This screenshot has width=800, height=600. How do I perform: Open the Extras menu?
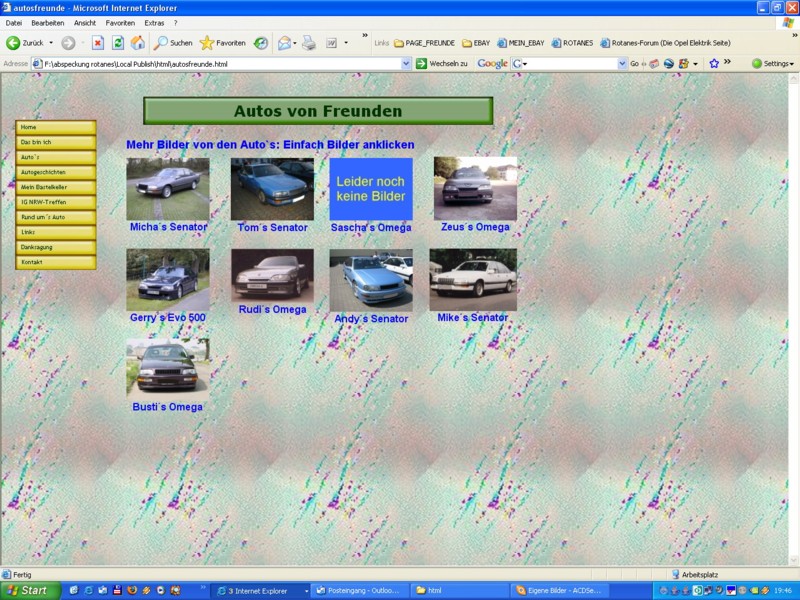click(x=154, y=22)
